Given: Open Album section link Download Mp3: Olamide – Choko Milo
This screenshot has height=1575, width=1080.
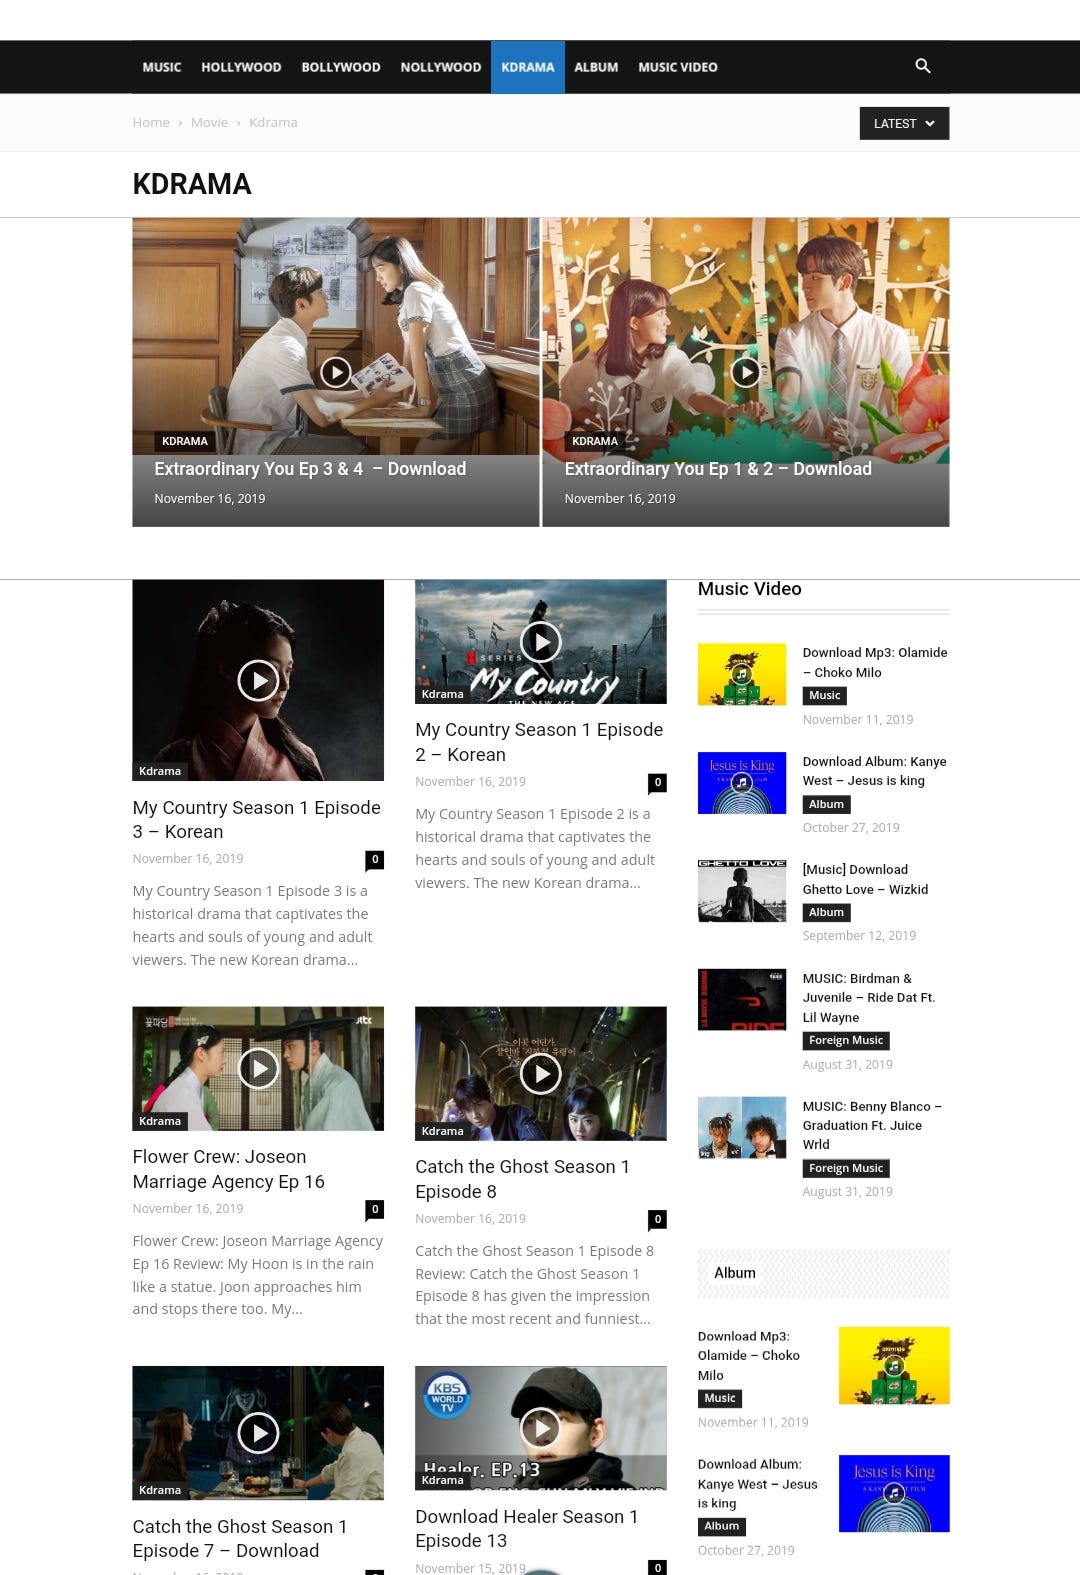Looking at the screenshot, I should coord(749,1356).
